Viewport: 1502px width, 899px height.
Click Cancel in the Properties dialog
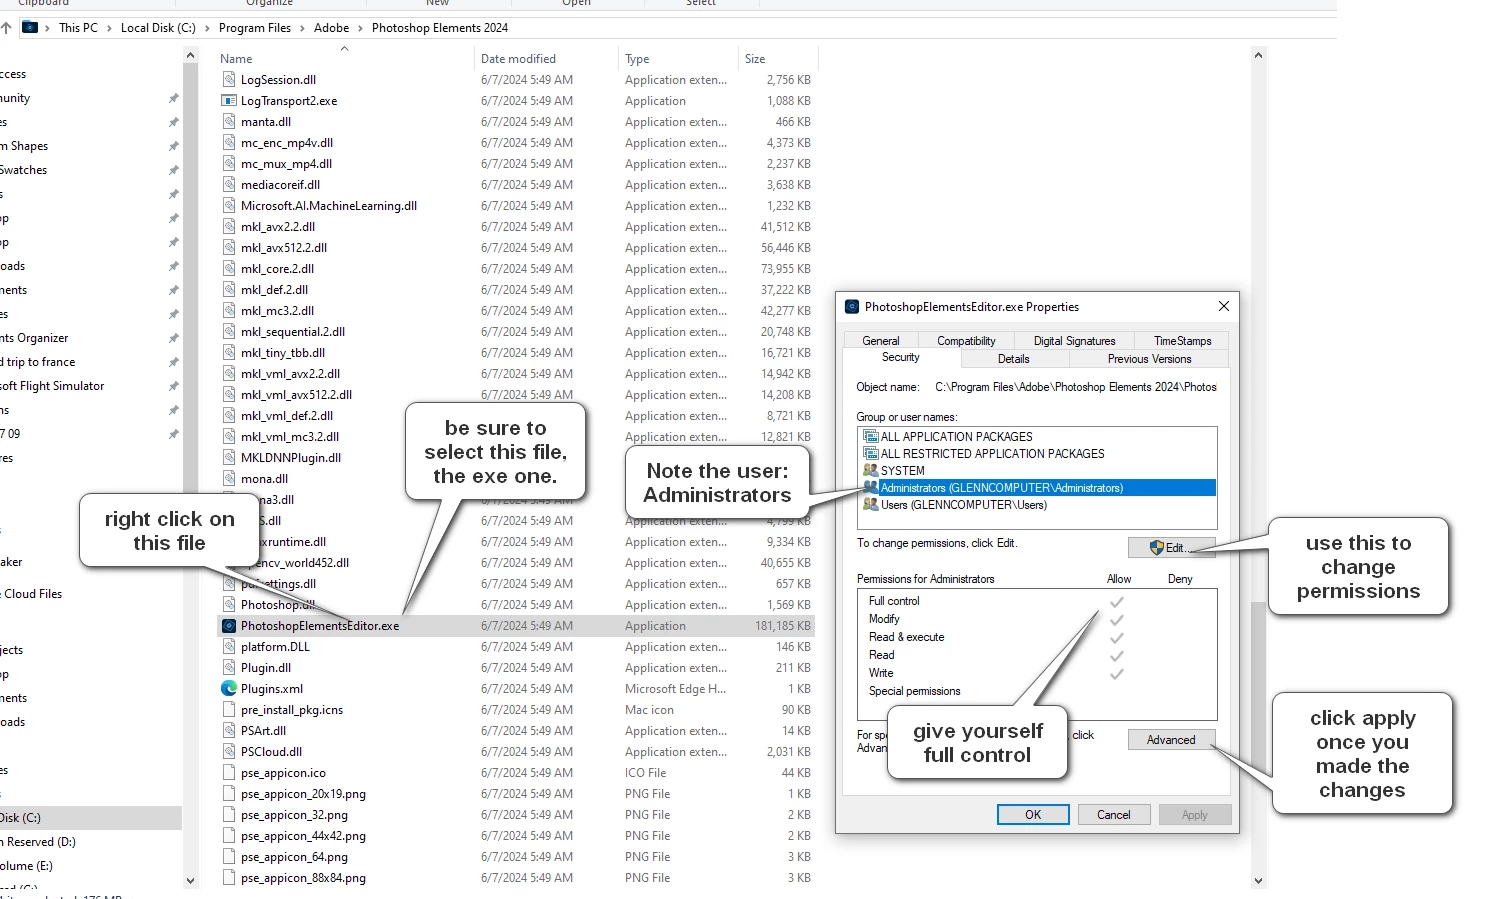[1114, 814]
